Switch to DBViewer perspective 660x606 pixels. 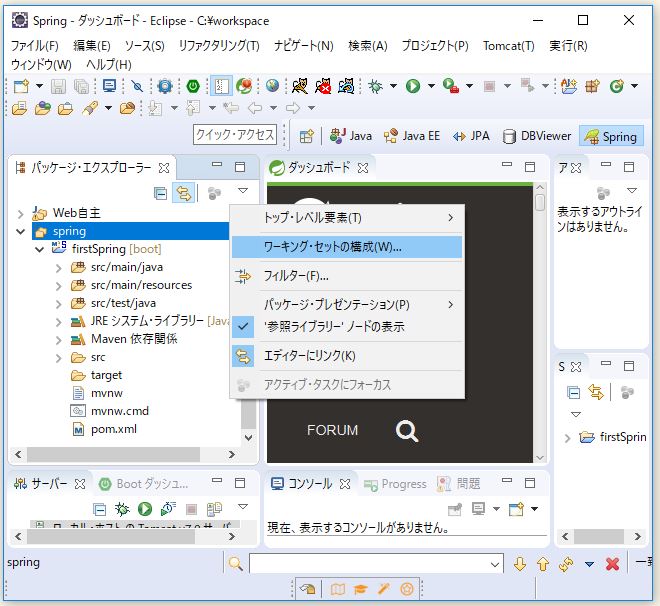(537, 136)
